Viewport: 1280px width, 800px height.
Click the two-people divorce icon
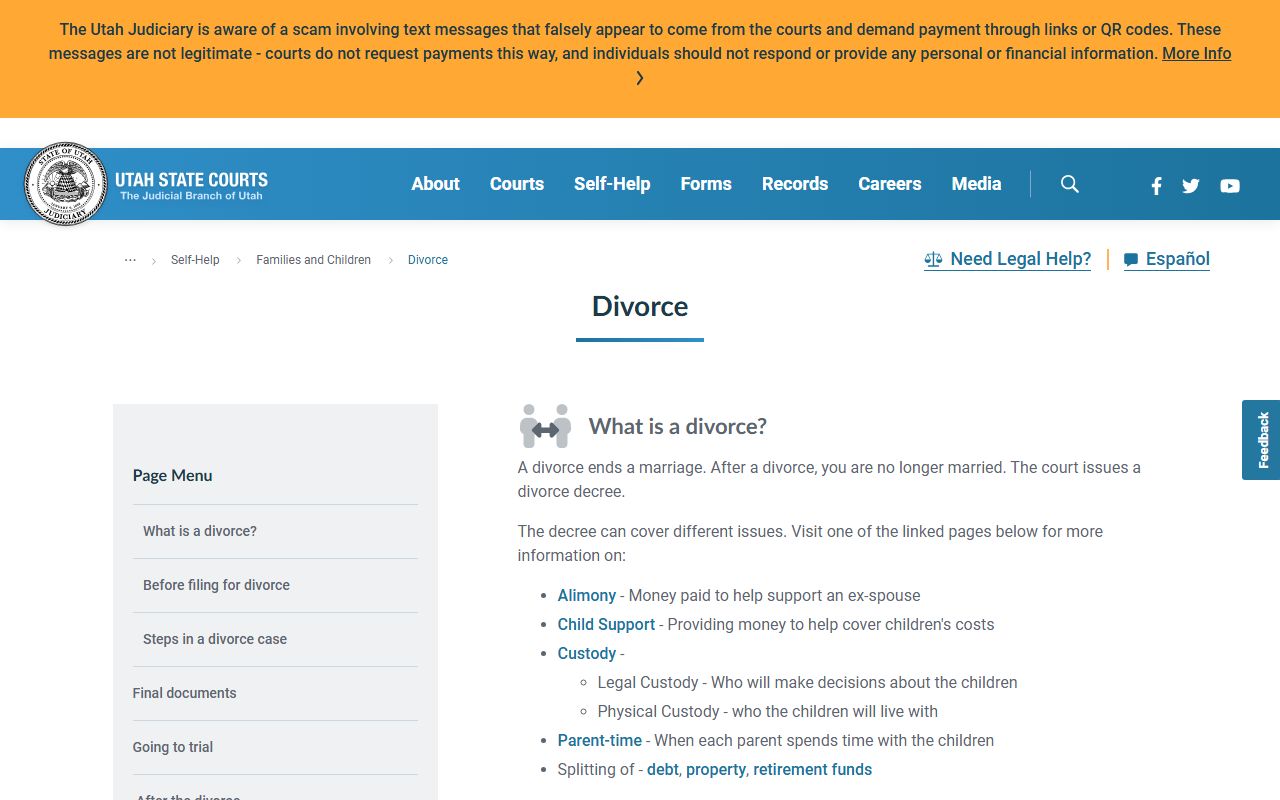pos(545,426)
